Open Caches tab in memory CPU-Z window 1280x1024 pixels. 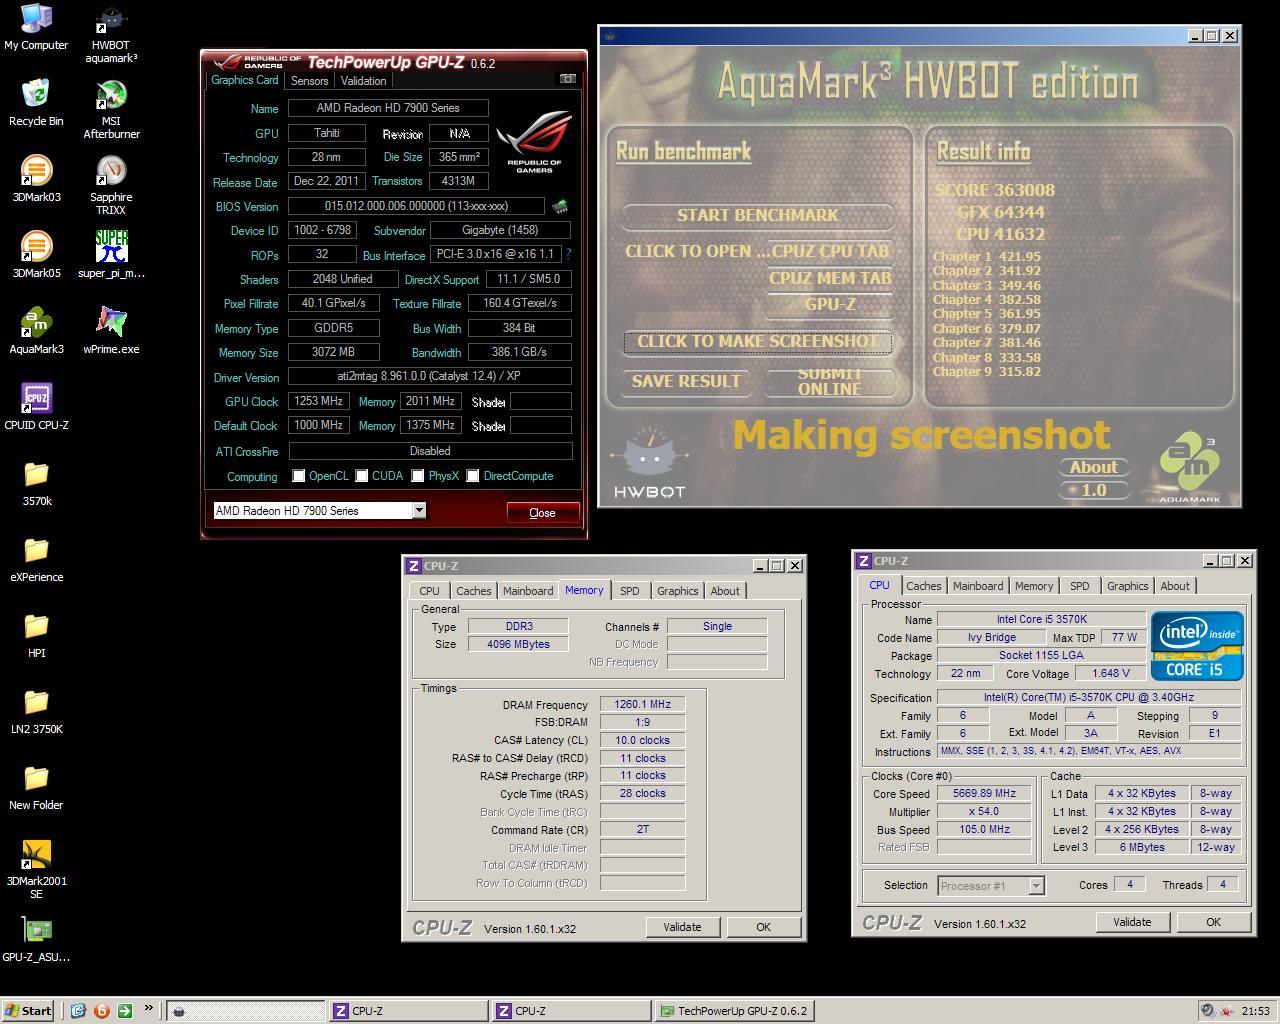pos(474,591)
